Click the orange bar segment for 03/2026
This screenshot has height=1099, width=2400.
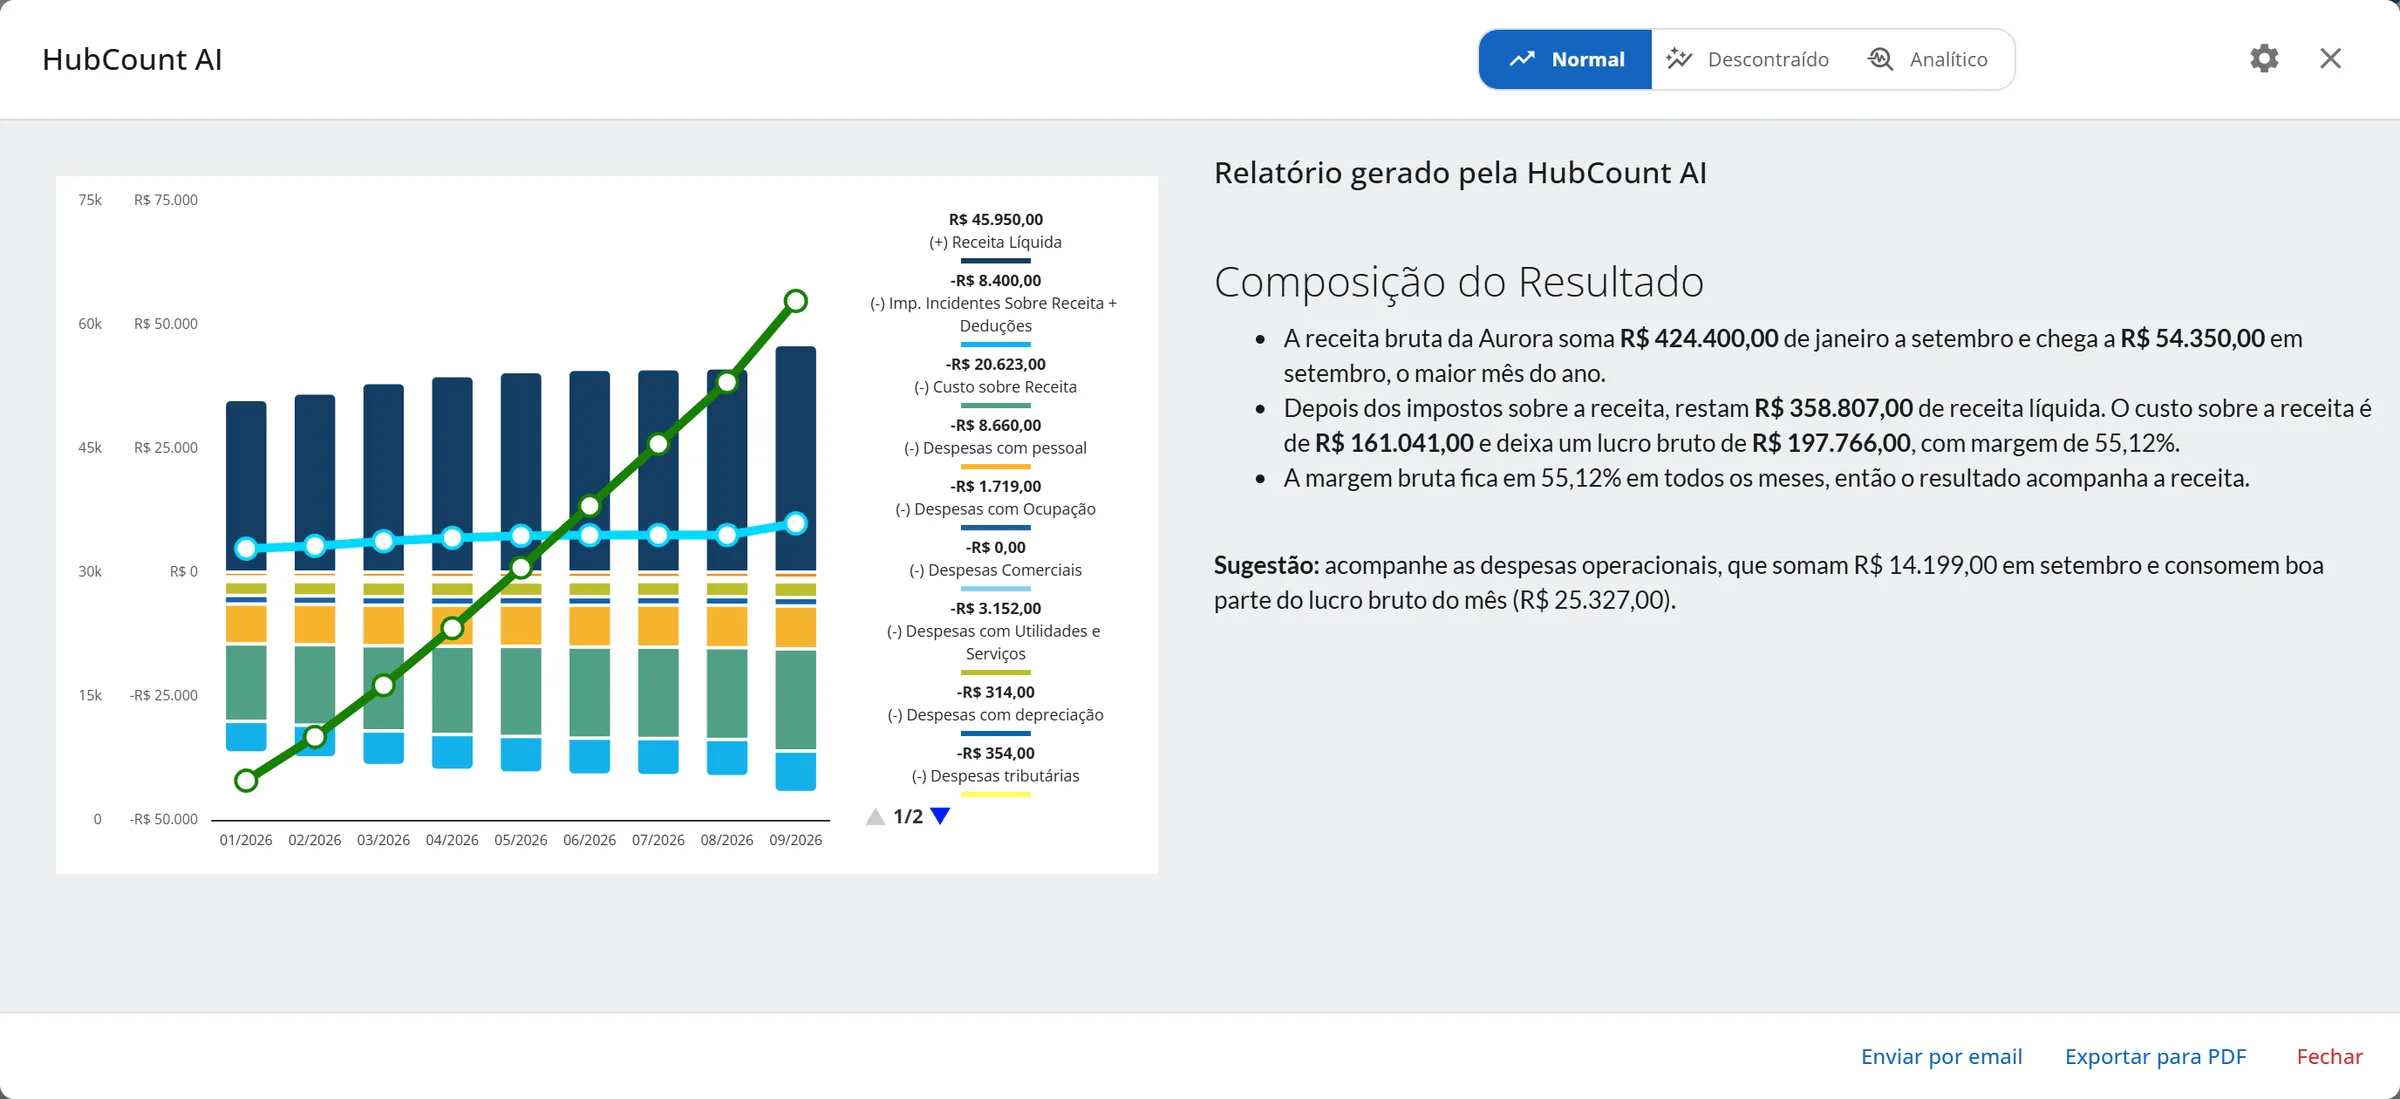(x=384, y=625)
